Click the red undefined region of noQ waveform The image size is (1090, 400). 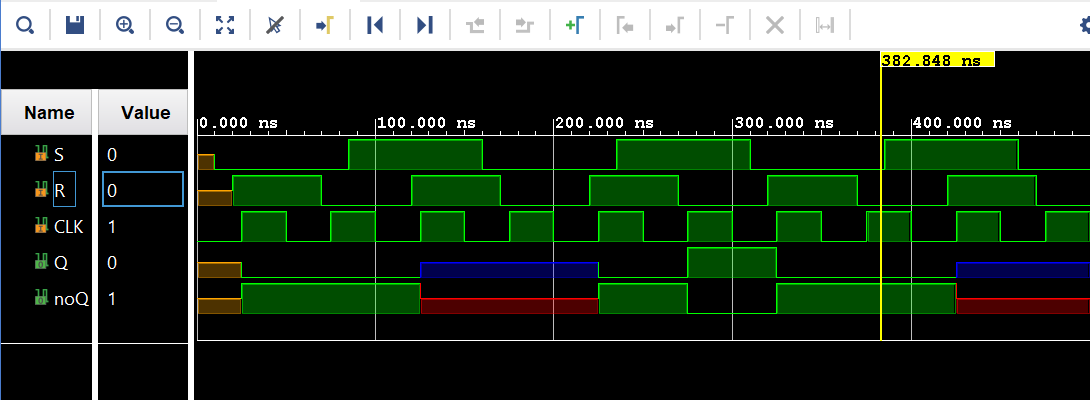coord(509,306)
